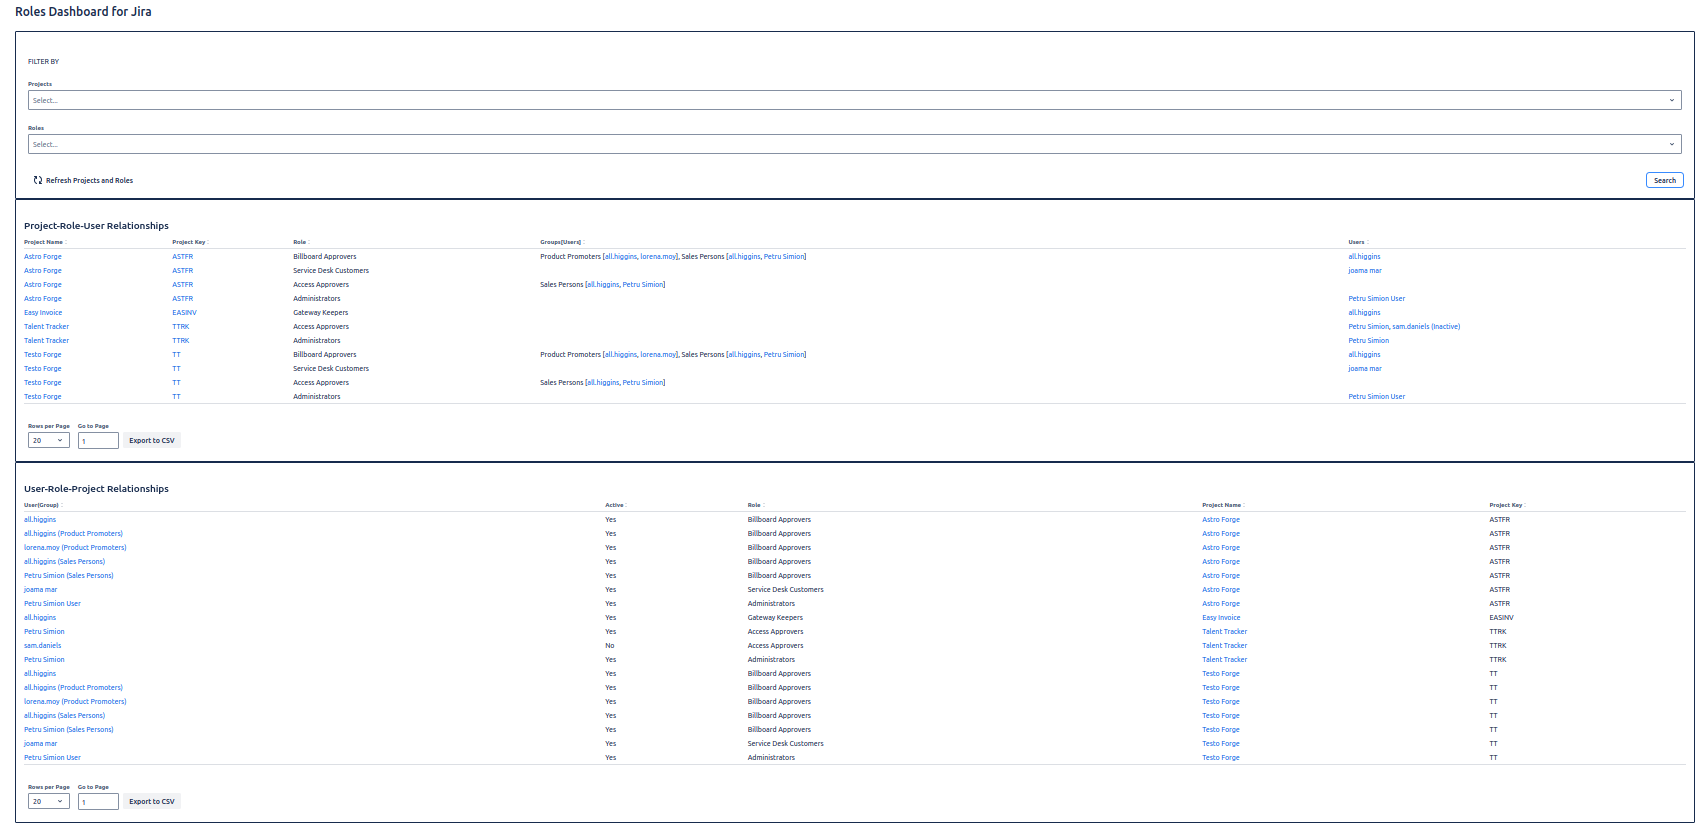Screen dimensions: 1702x836
Task: Open Petru Simion (Sales Persons) link in Astro Forge row
Action: click(69, 576)
